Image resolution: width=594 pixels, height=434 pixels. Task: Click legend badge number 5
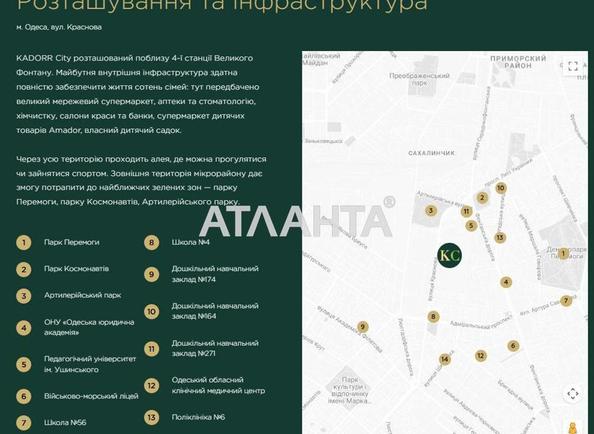[x=23, y=364]
